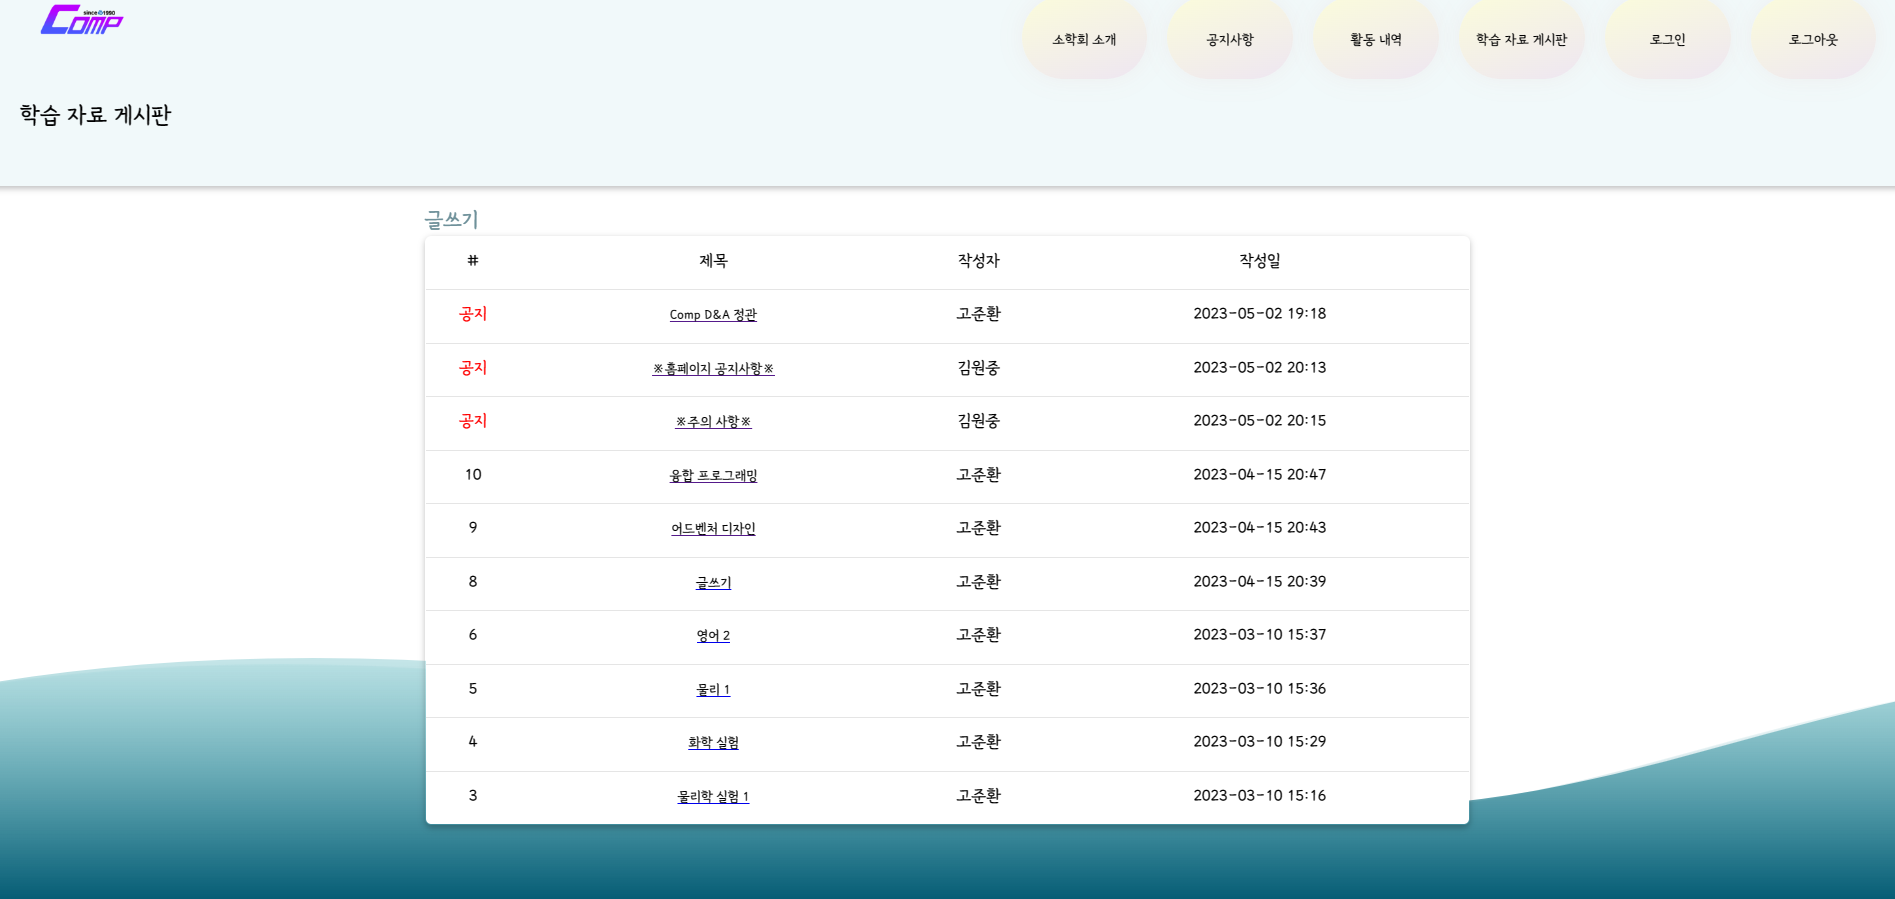Open the Comp D&A 정관 post

click(x=713, y=315)
